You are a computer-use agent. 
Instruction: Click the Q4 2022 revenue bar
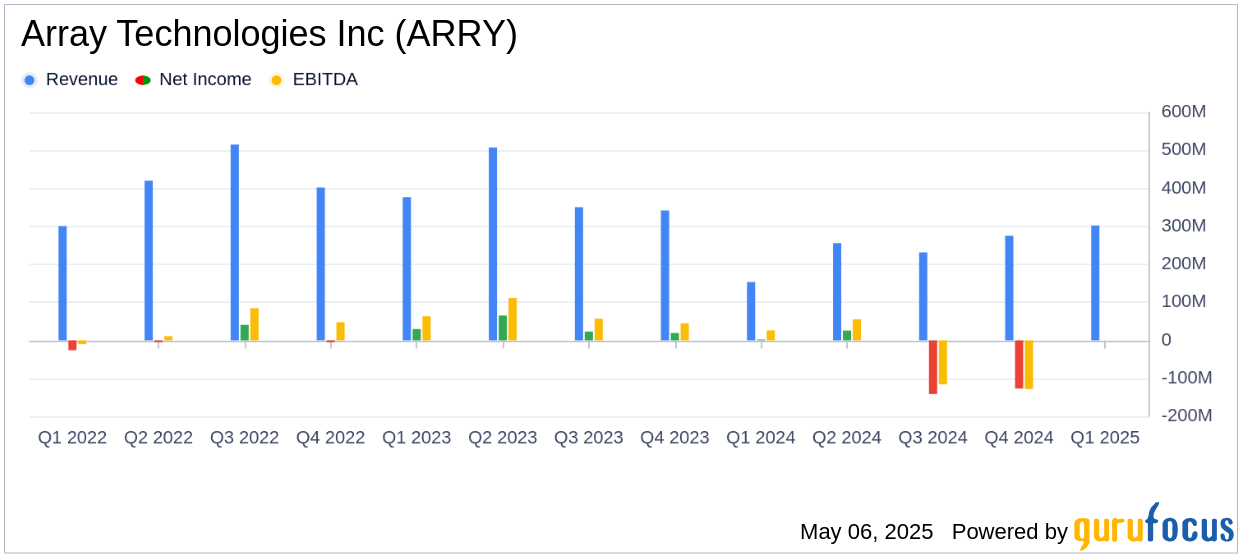(321, 264)
